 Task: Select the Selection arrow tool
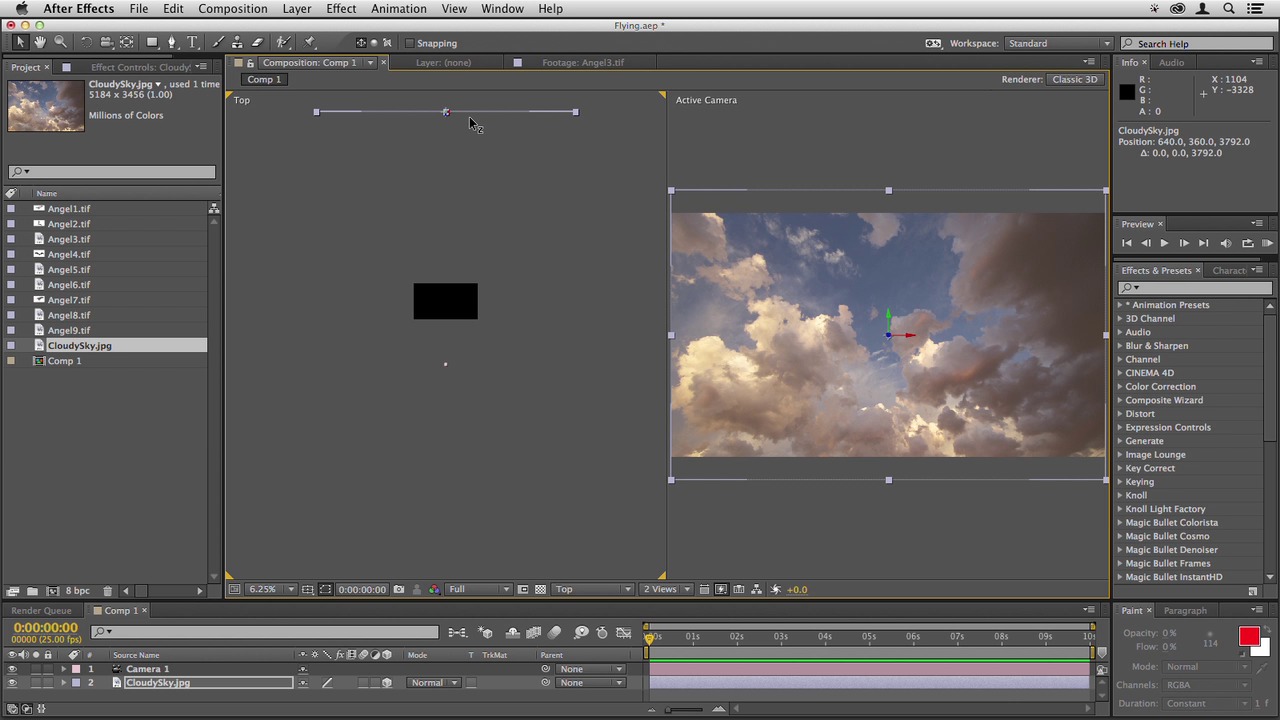click(19, 42)
